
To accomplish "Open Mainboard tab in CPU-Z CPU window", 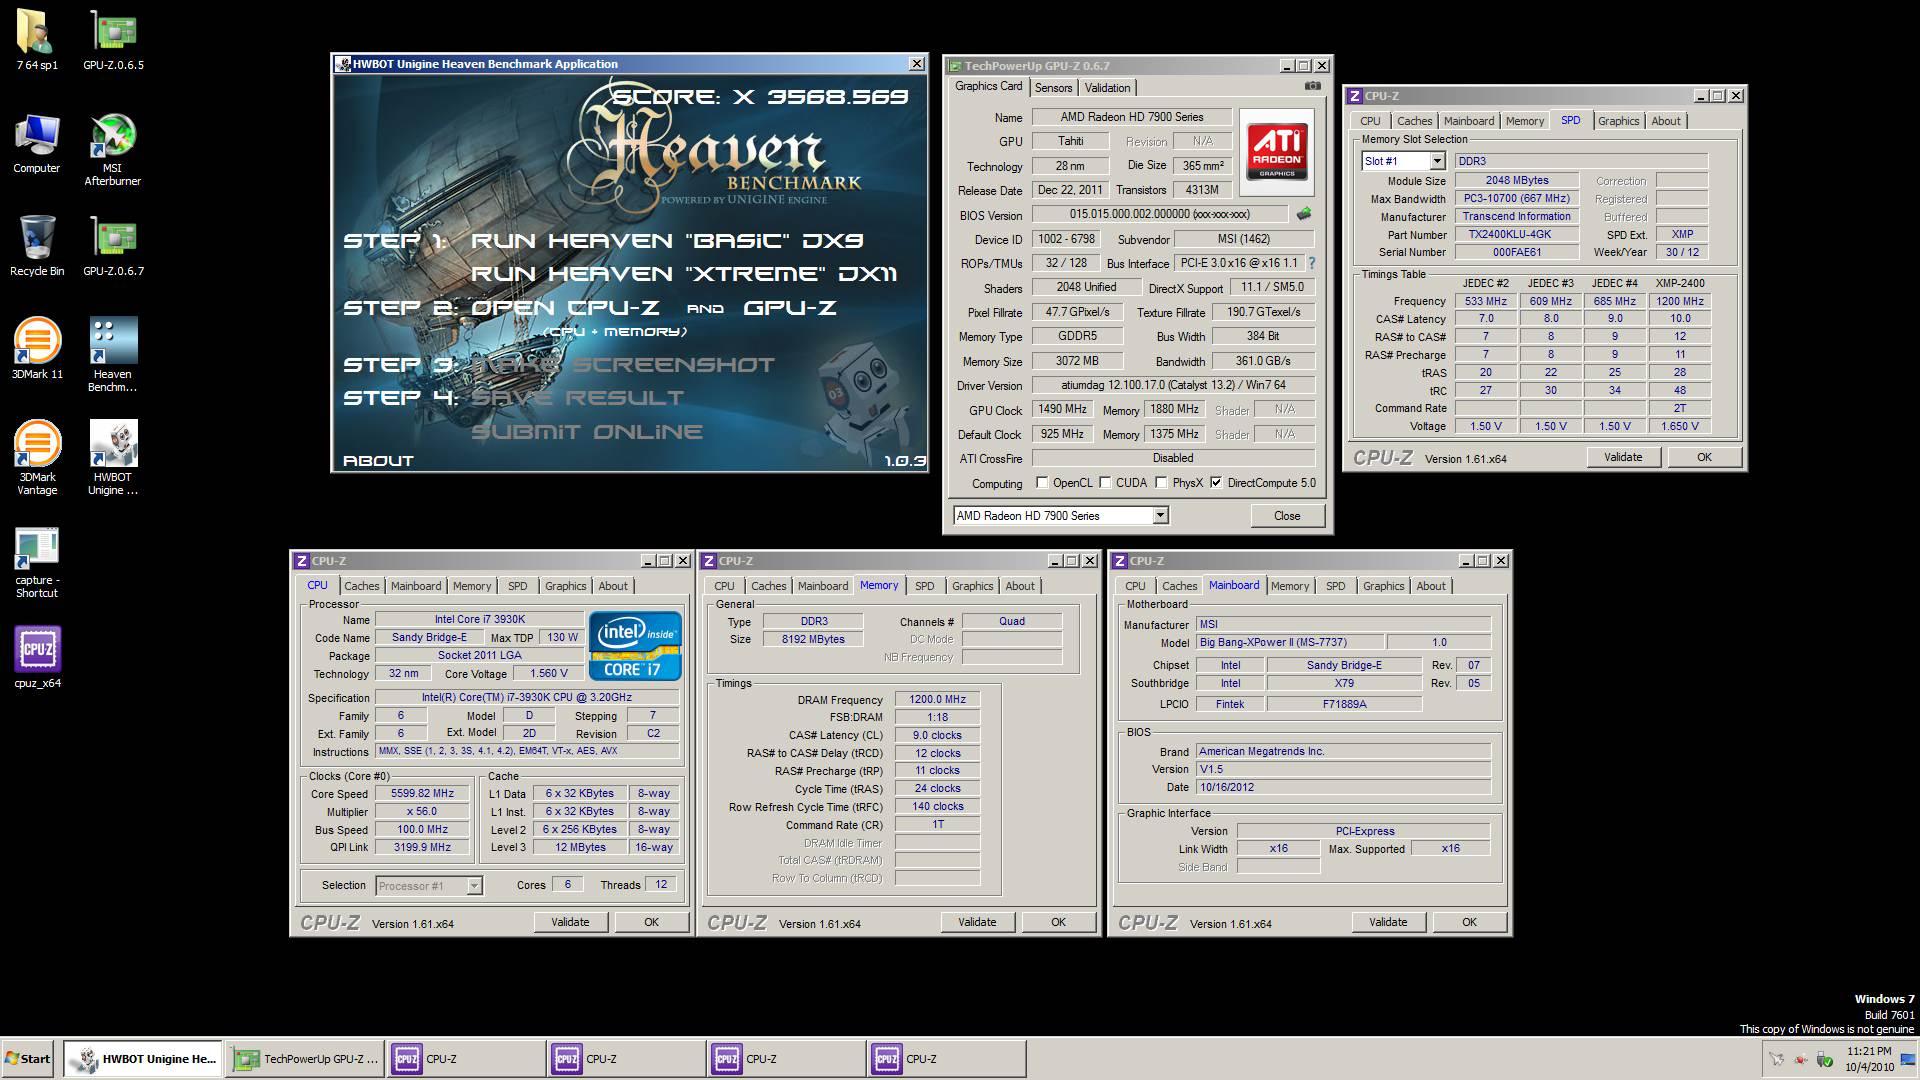I will (416, 586).
